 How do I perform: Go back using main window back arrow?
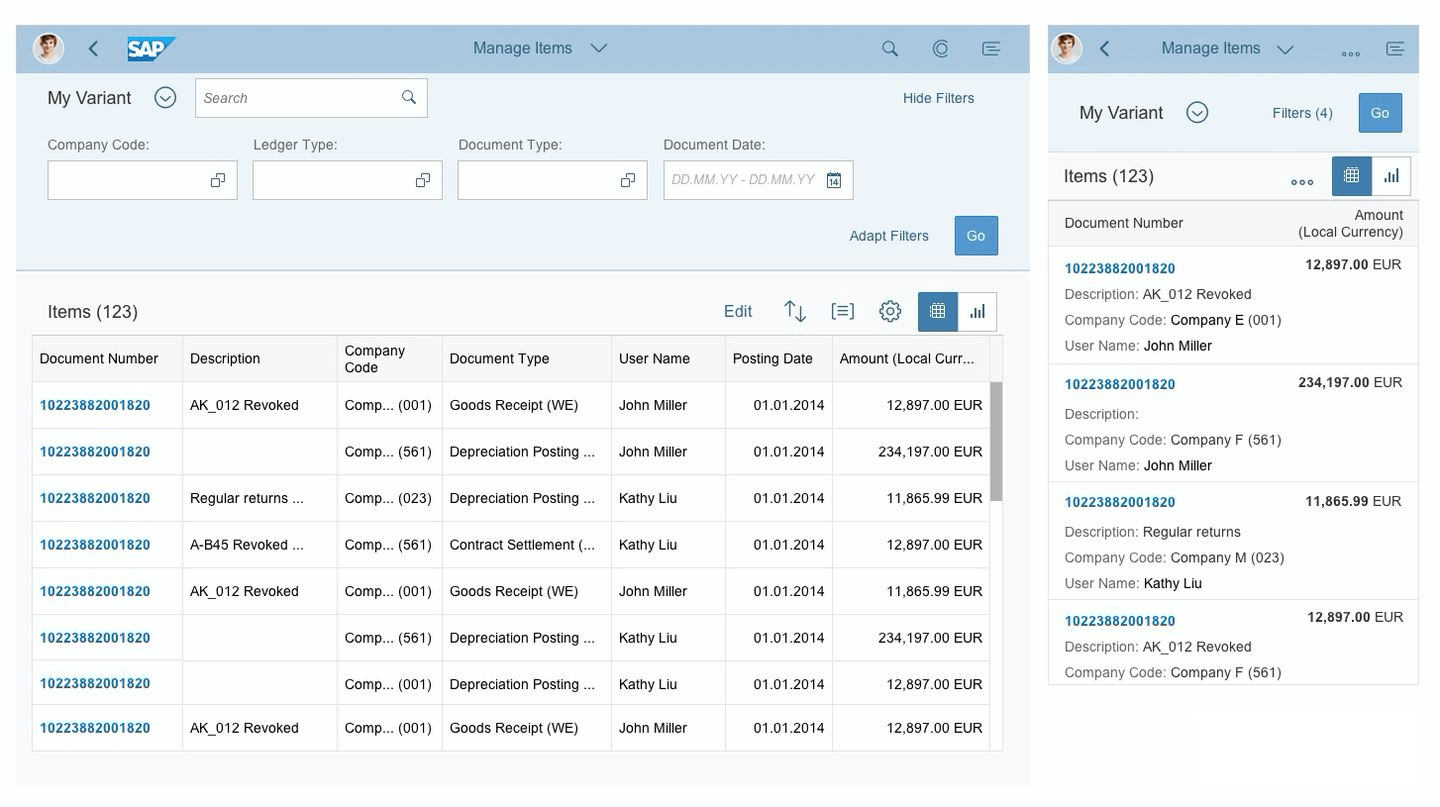[x=93, y=48]
